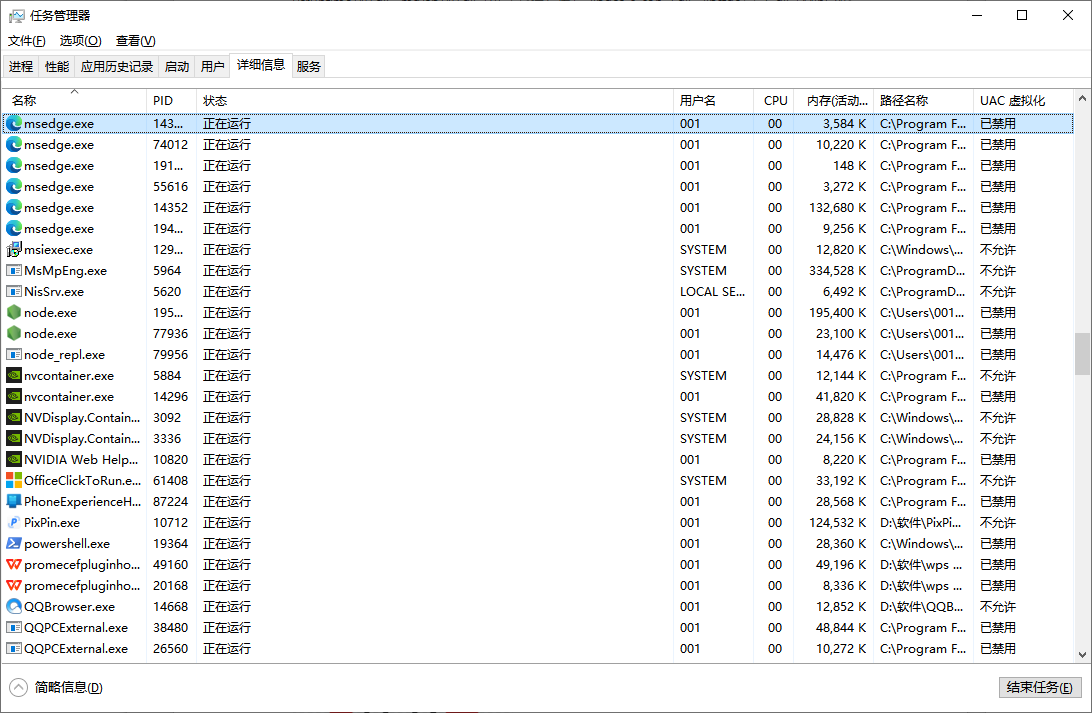Open the 选项(O) menu

click(80, 40)
